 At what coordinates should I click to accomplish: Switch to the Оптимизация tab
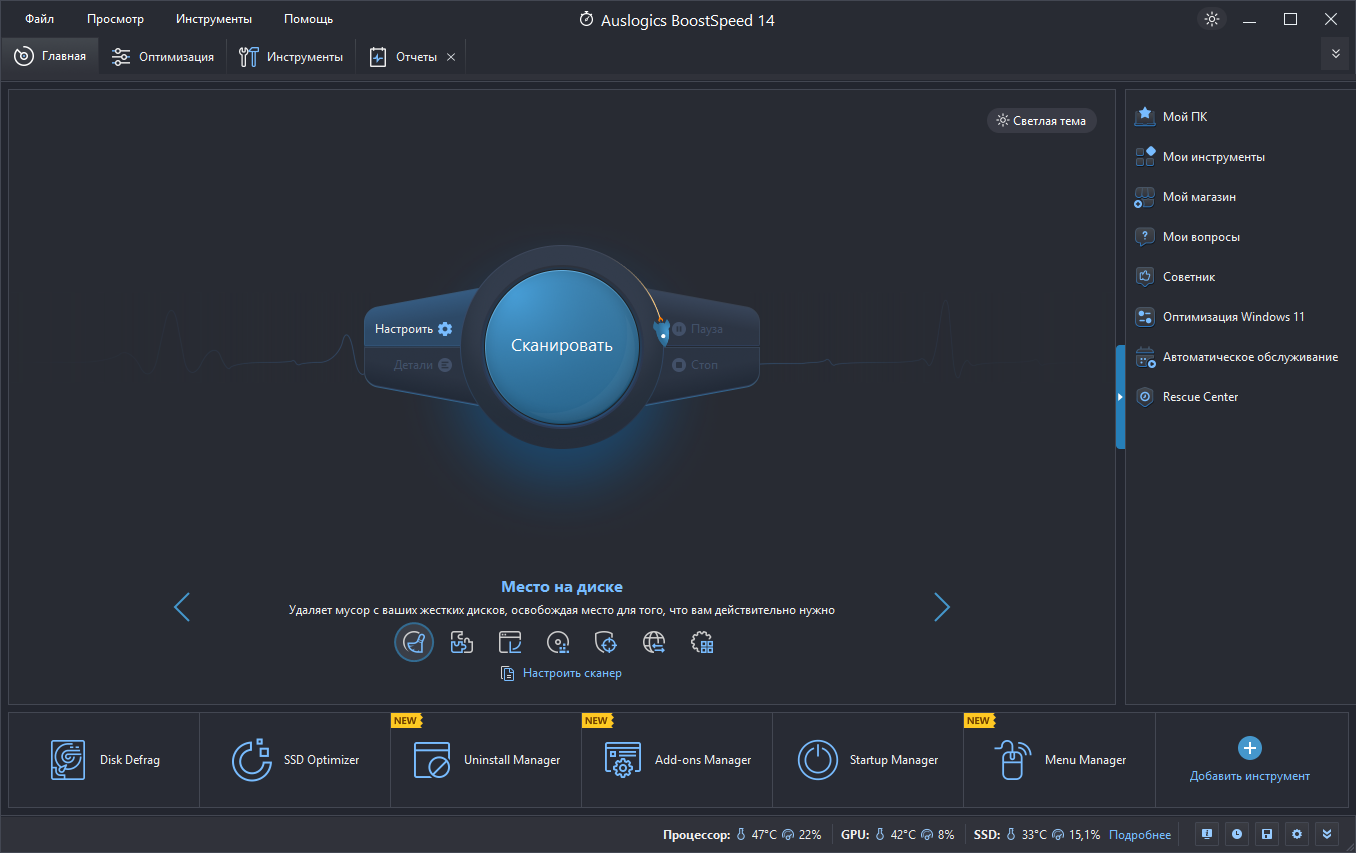[x=163, y=57]
